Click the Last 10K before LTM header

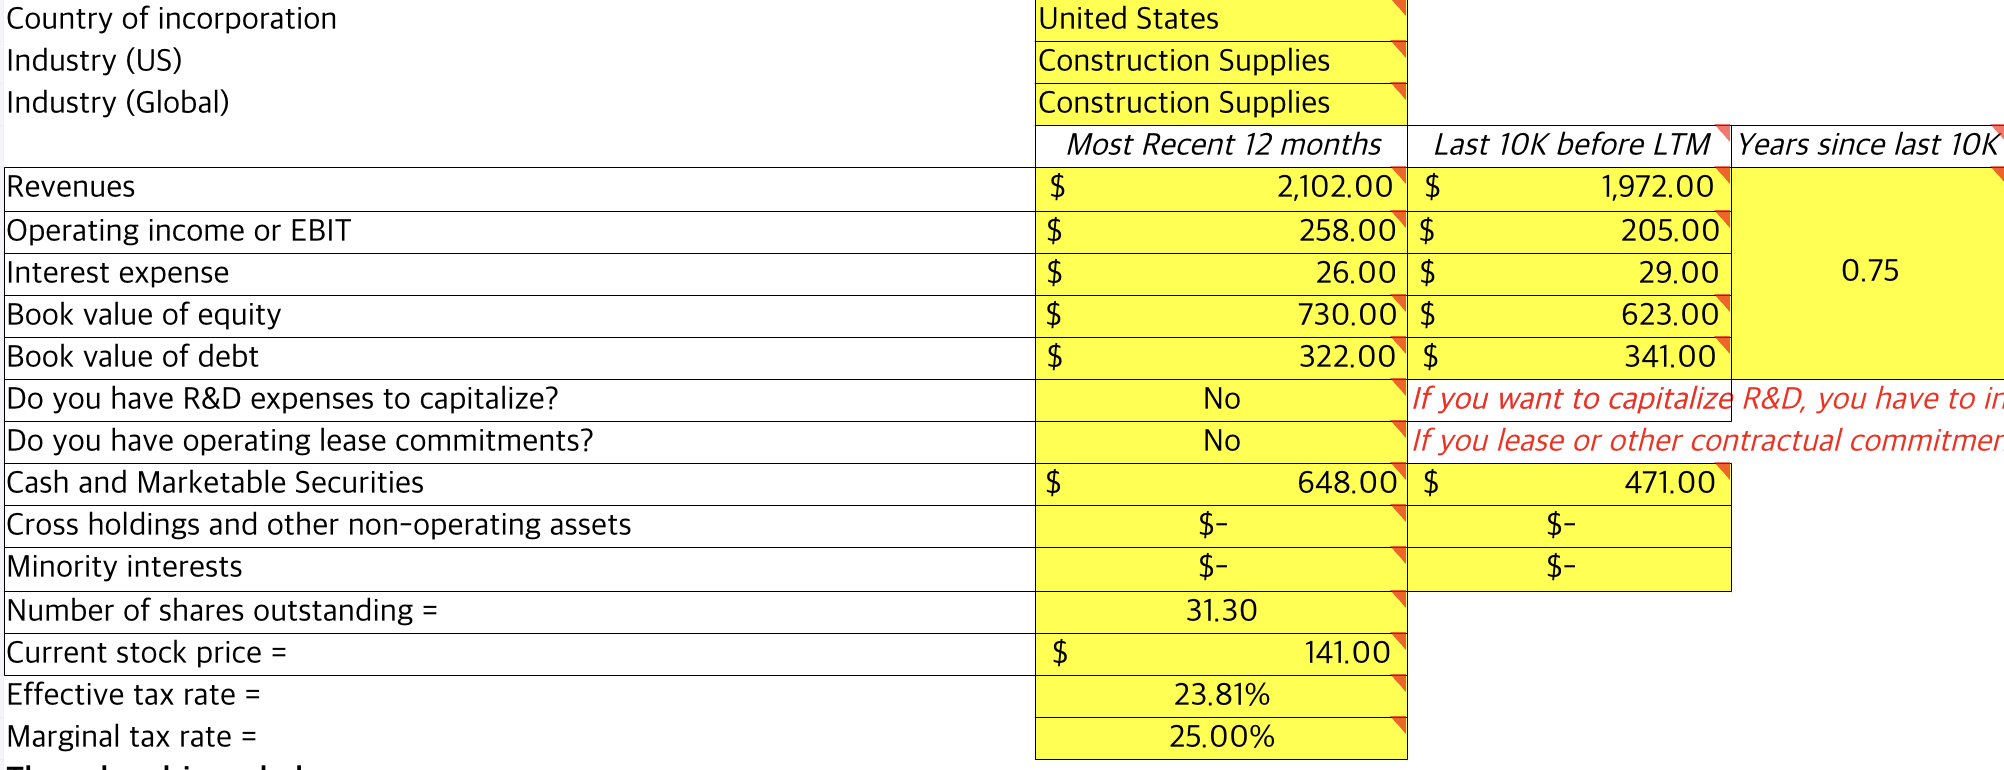click(1569, 146)
